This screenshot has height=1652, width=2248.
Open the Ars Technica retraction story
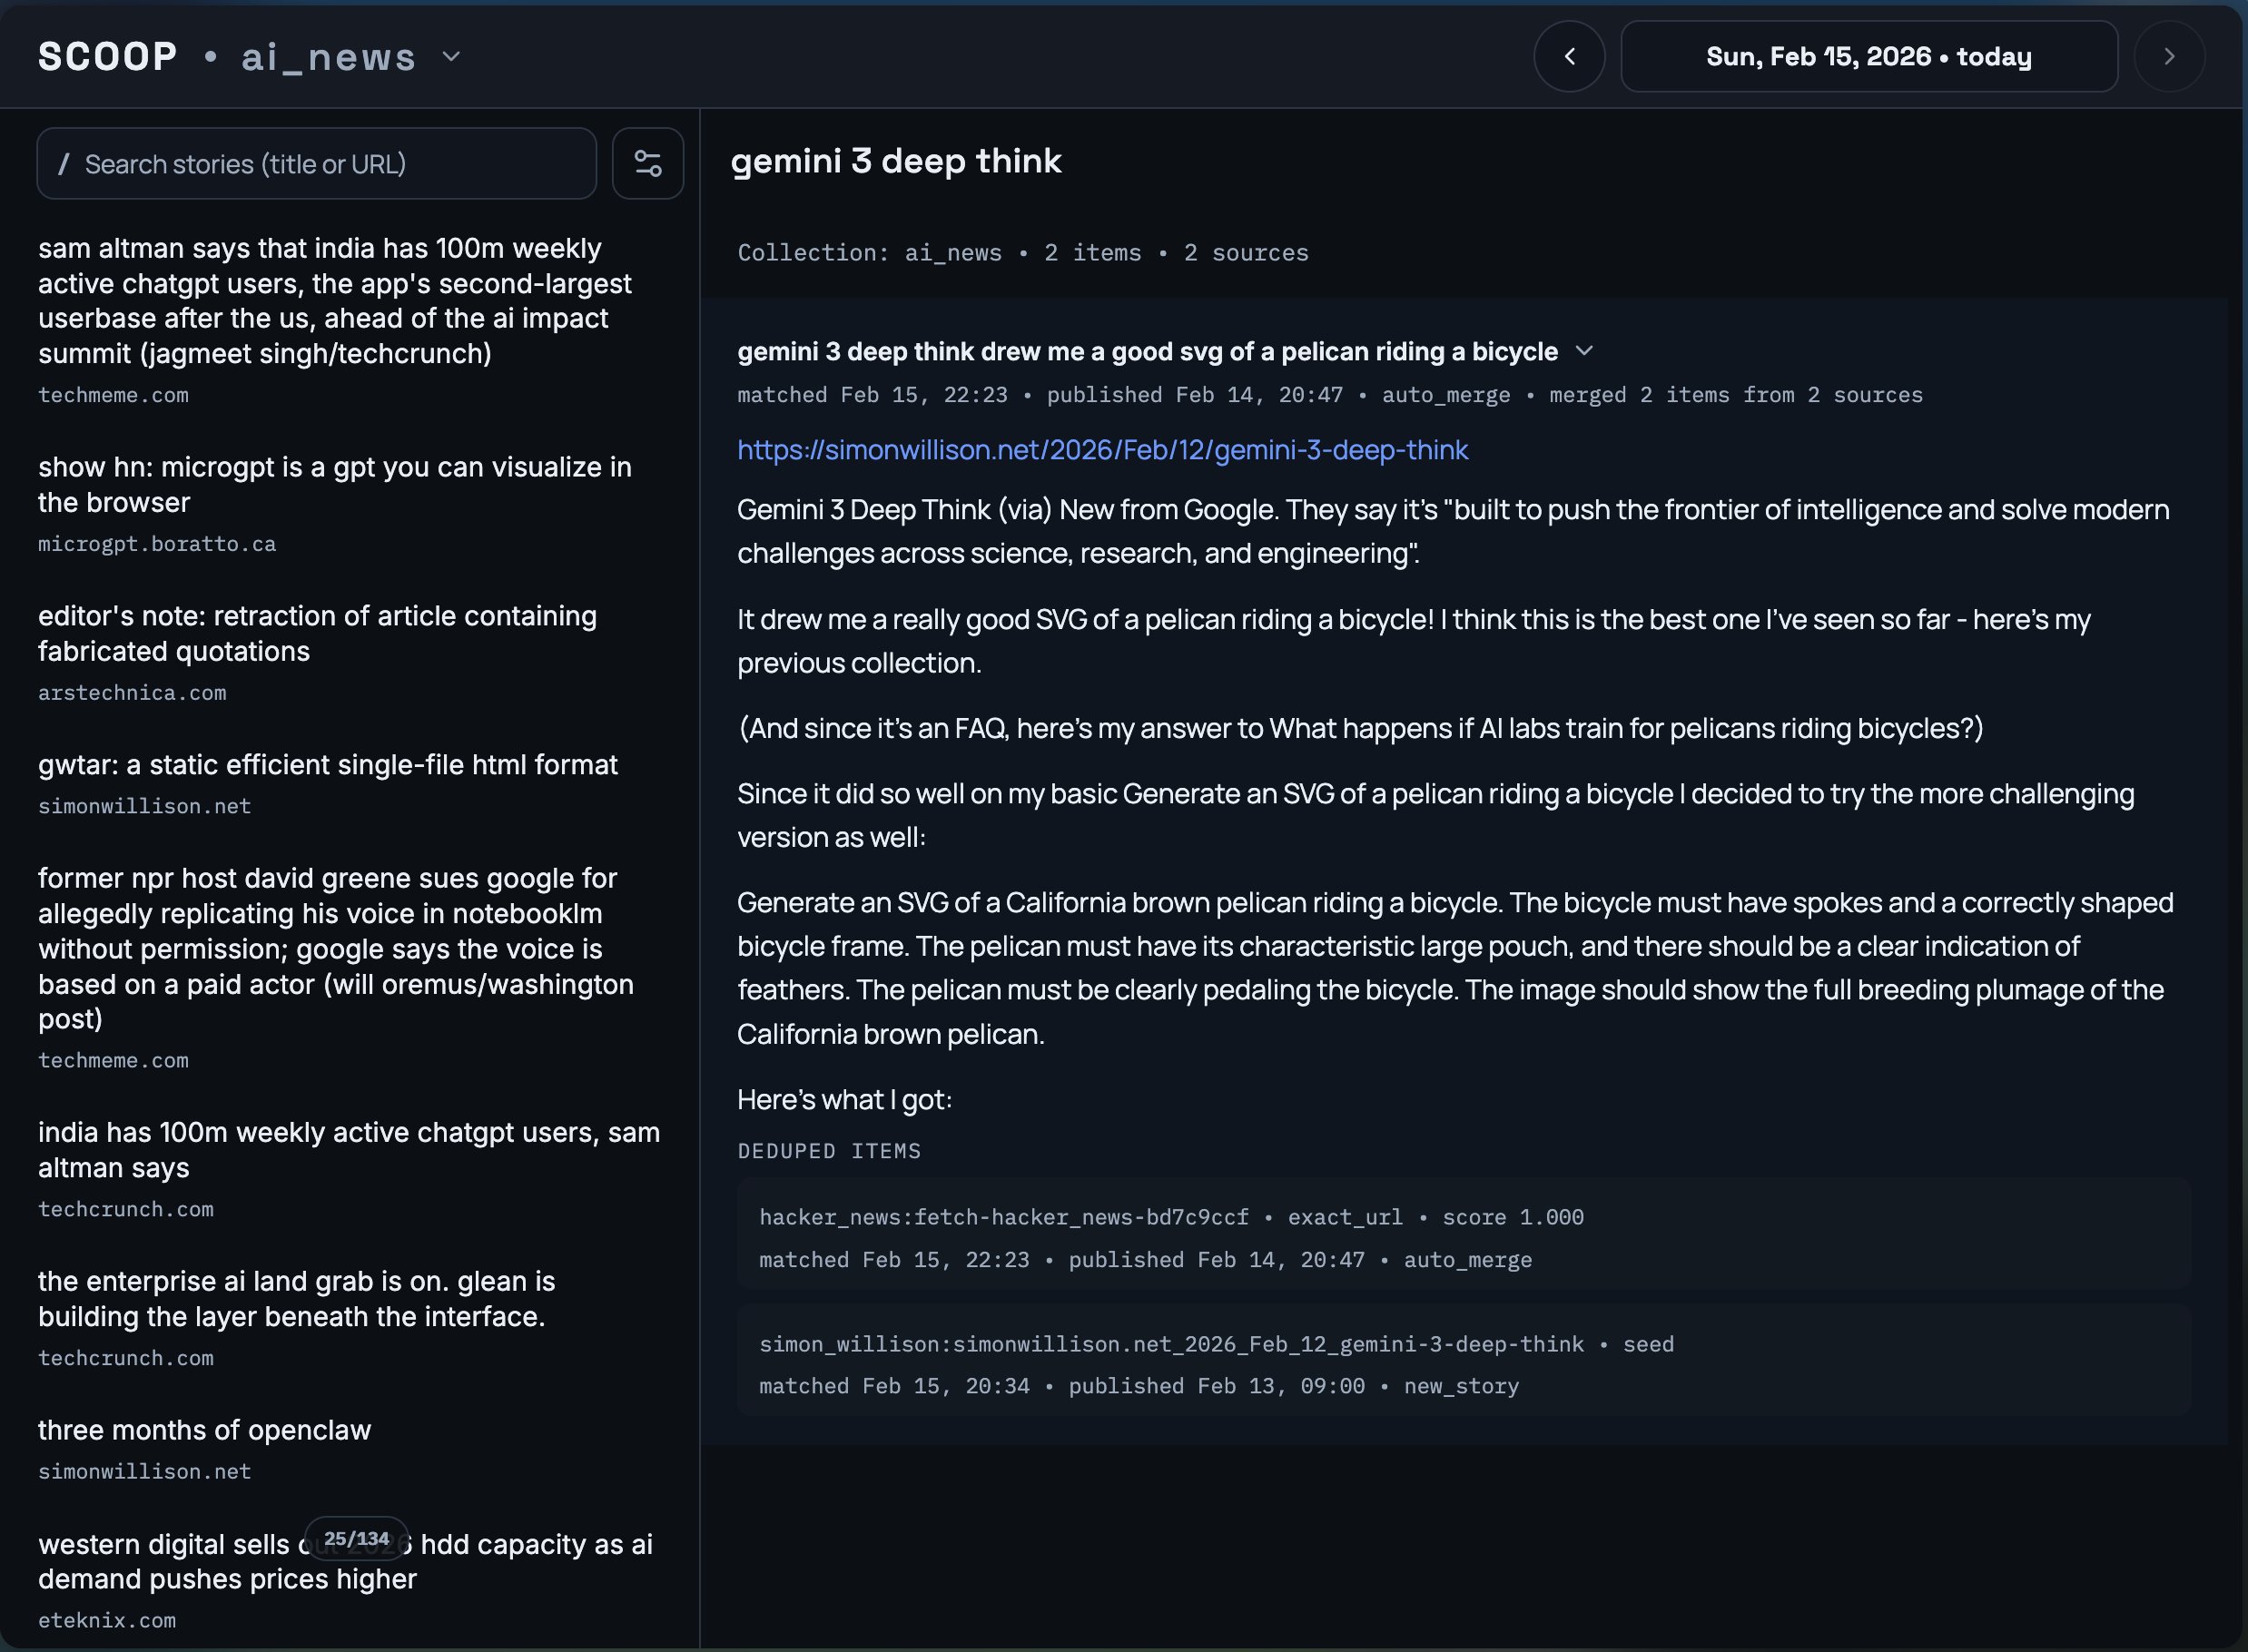coord(317,633)
